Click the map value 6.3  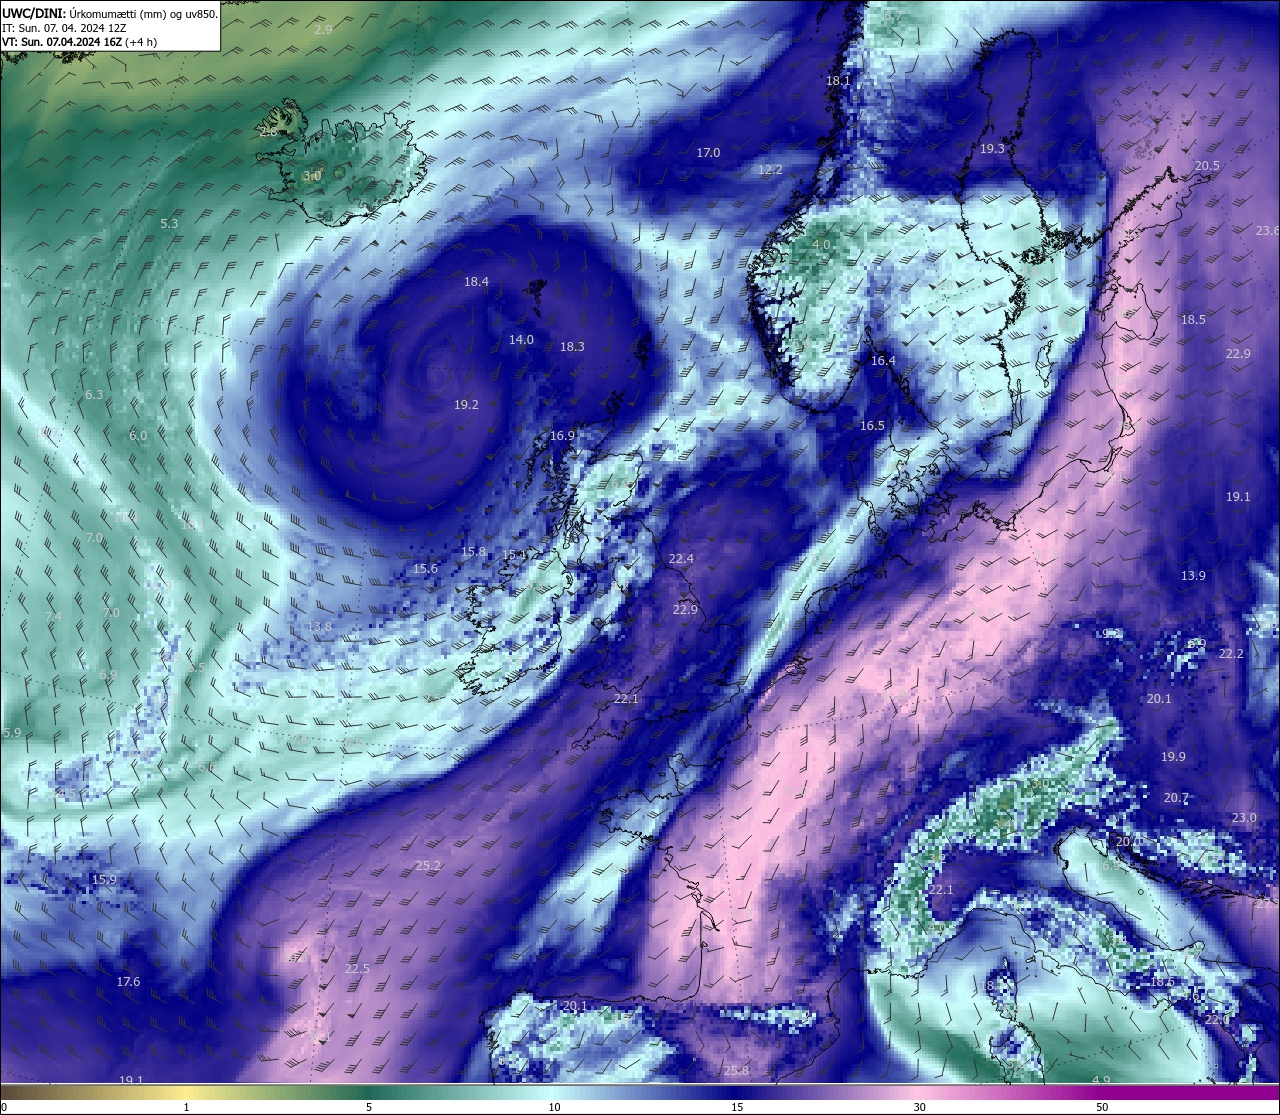[94, 395]
